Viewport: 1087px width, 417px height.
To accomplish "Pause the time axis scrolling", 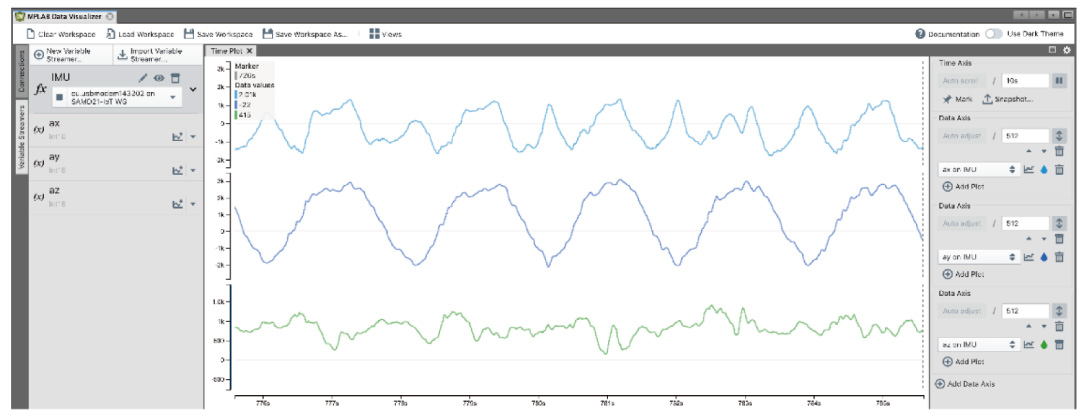I will tap(1059, 80).
